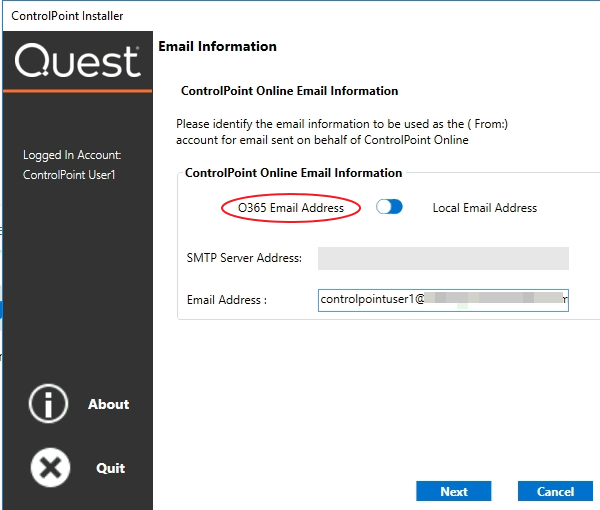Click the Quit text label
The width and height of the screenshot is (600, 510).
pyautogui.click(x=110, y=468)
